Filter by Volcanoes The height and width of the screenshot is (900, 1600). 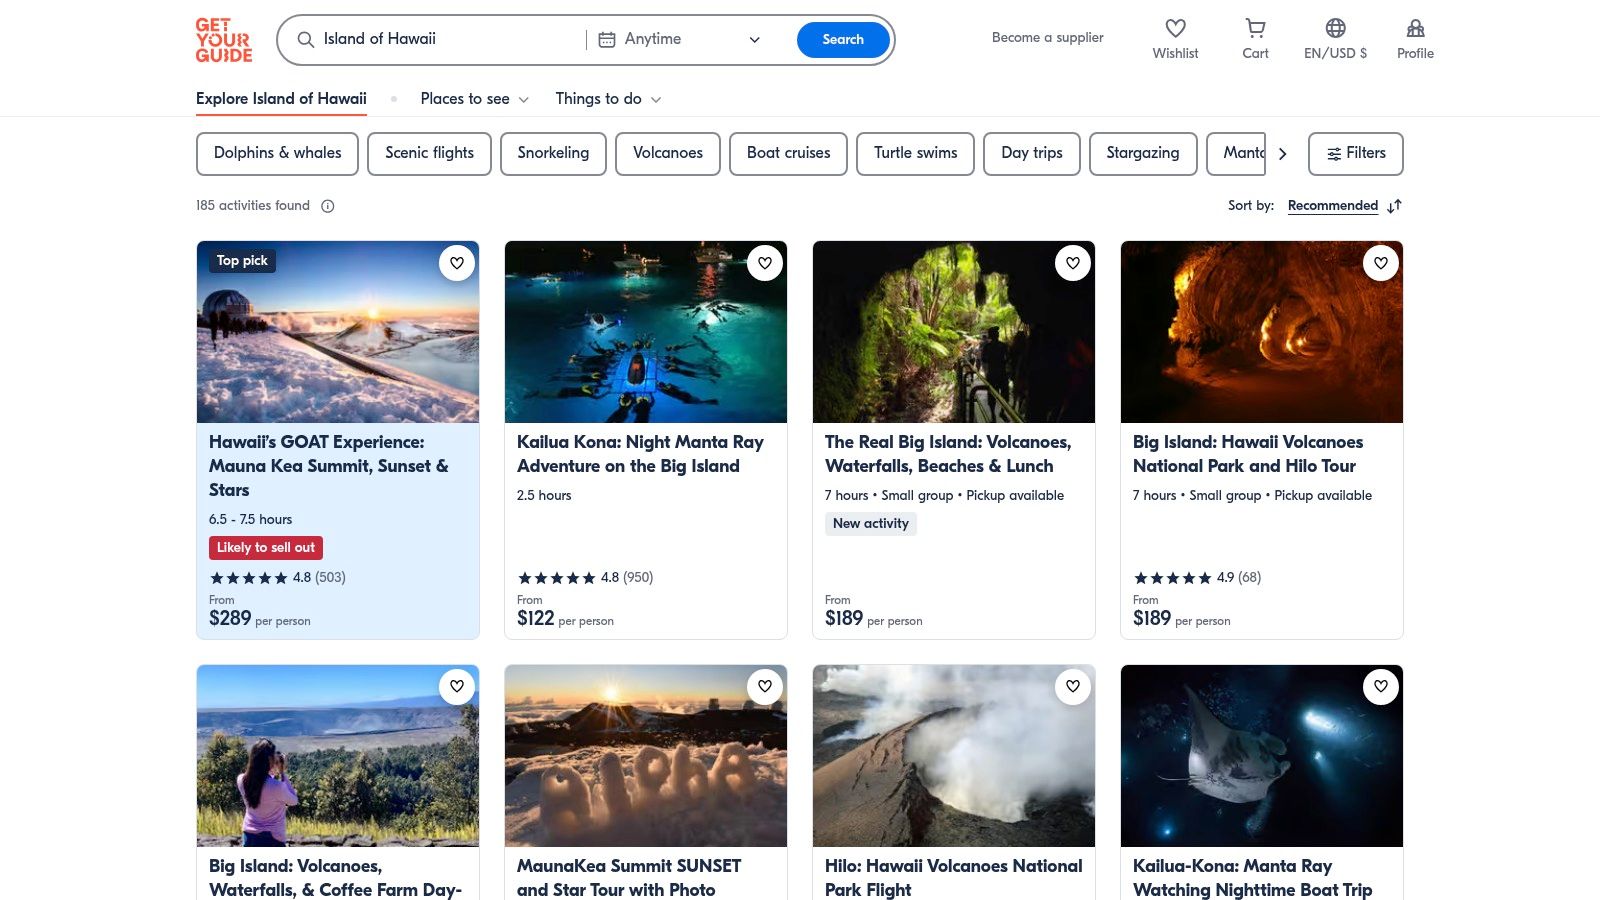[x=668, y=154]
